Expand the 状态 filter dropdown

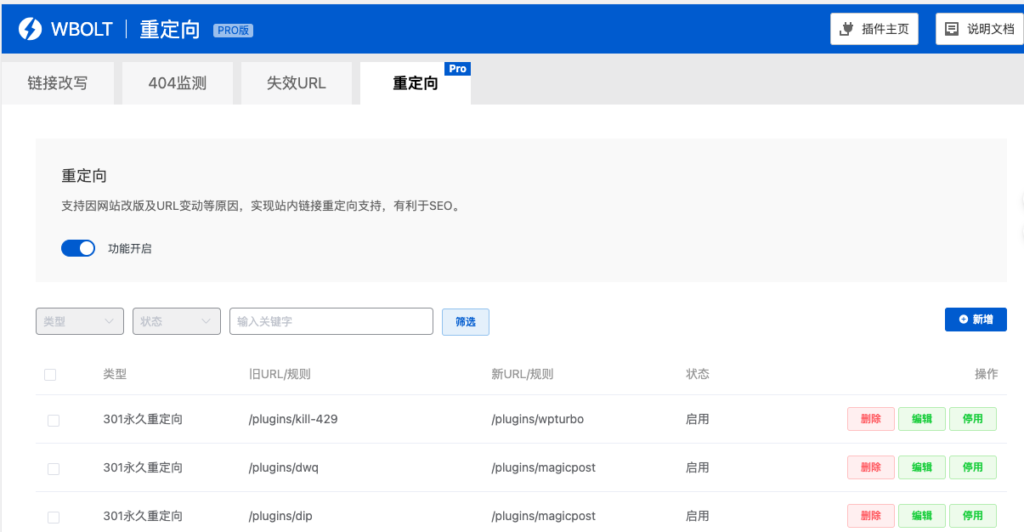[x=176, y=321]
